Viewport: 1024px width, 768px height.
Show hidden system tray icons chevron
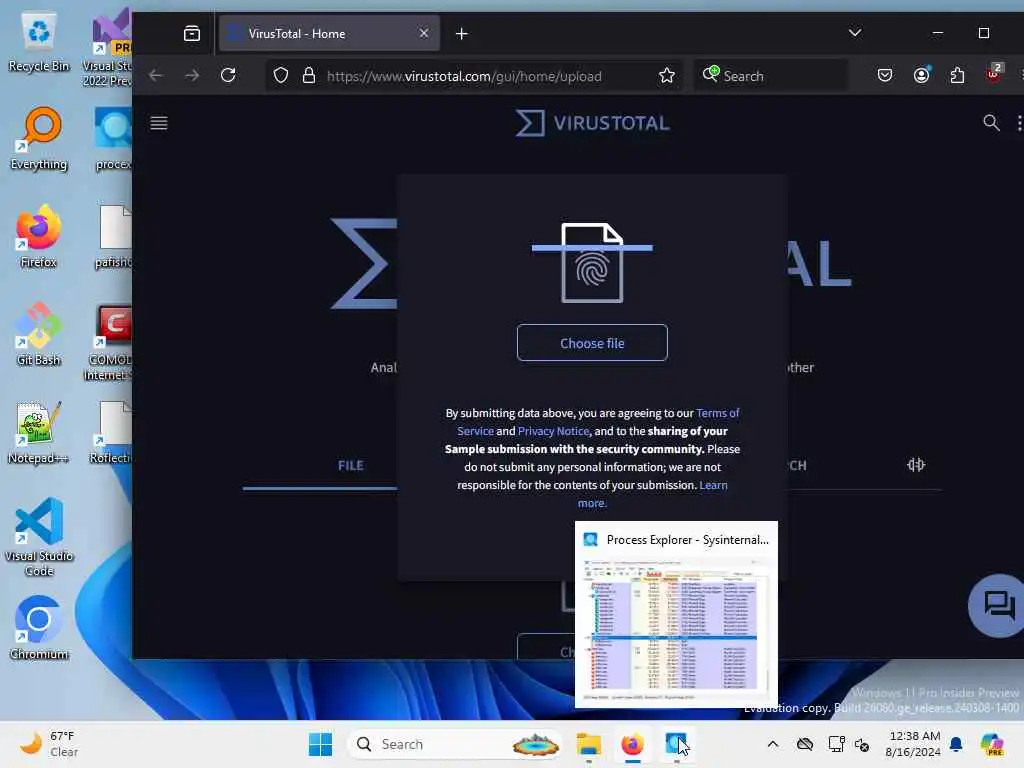pyautogui.click(x=773, y=744)
